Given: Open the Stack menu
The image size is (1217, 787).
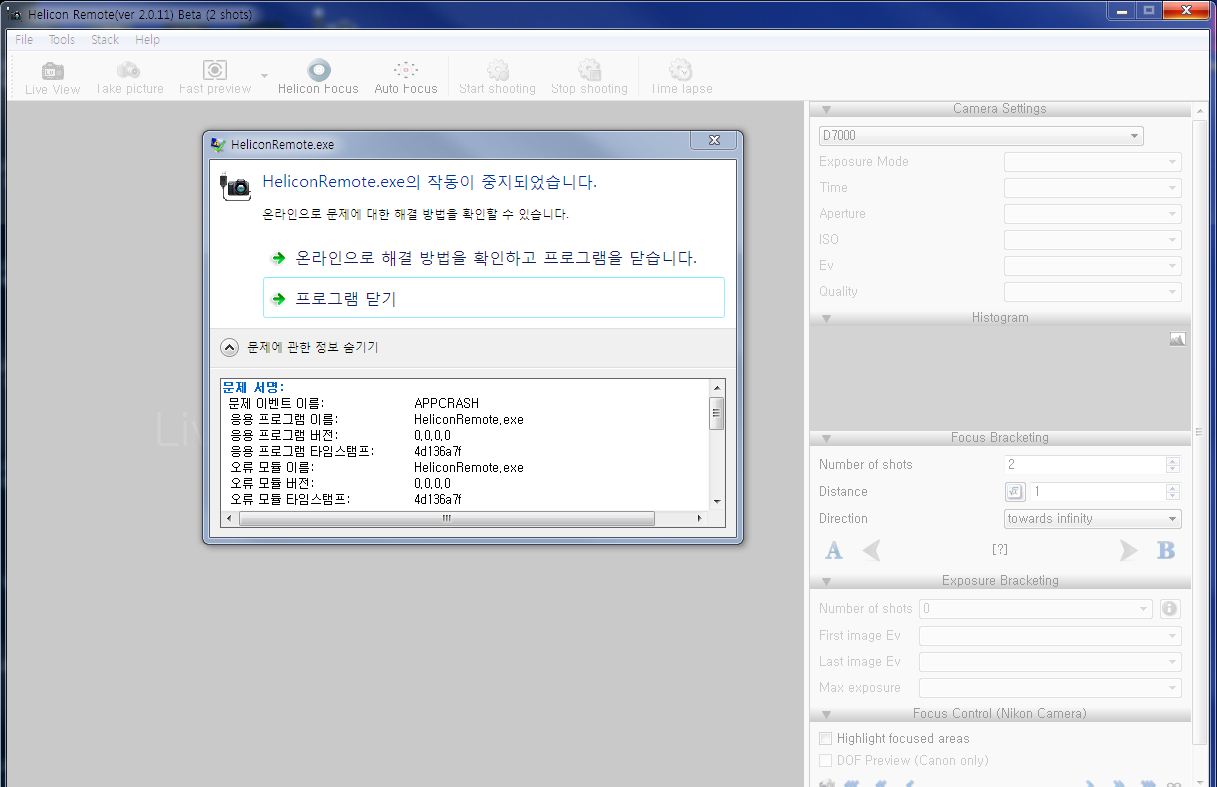Looking at the screenshot, I should (105, 40).
